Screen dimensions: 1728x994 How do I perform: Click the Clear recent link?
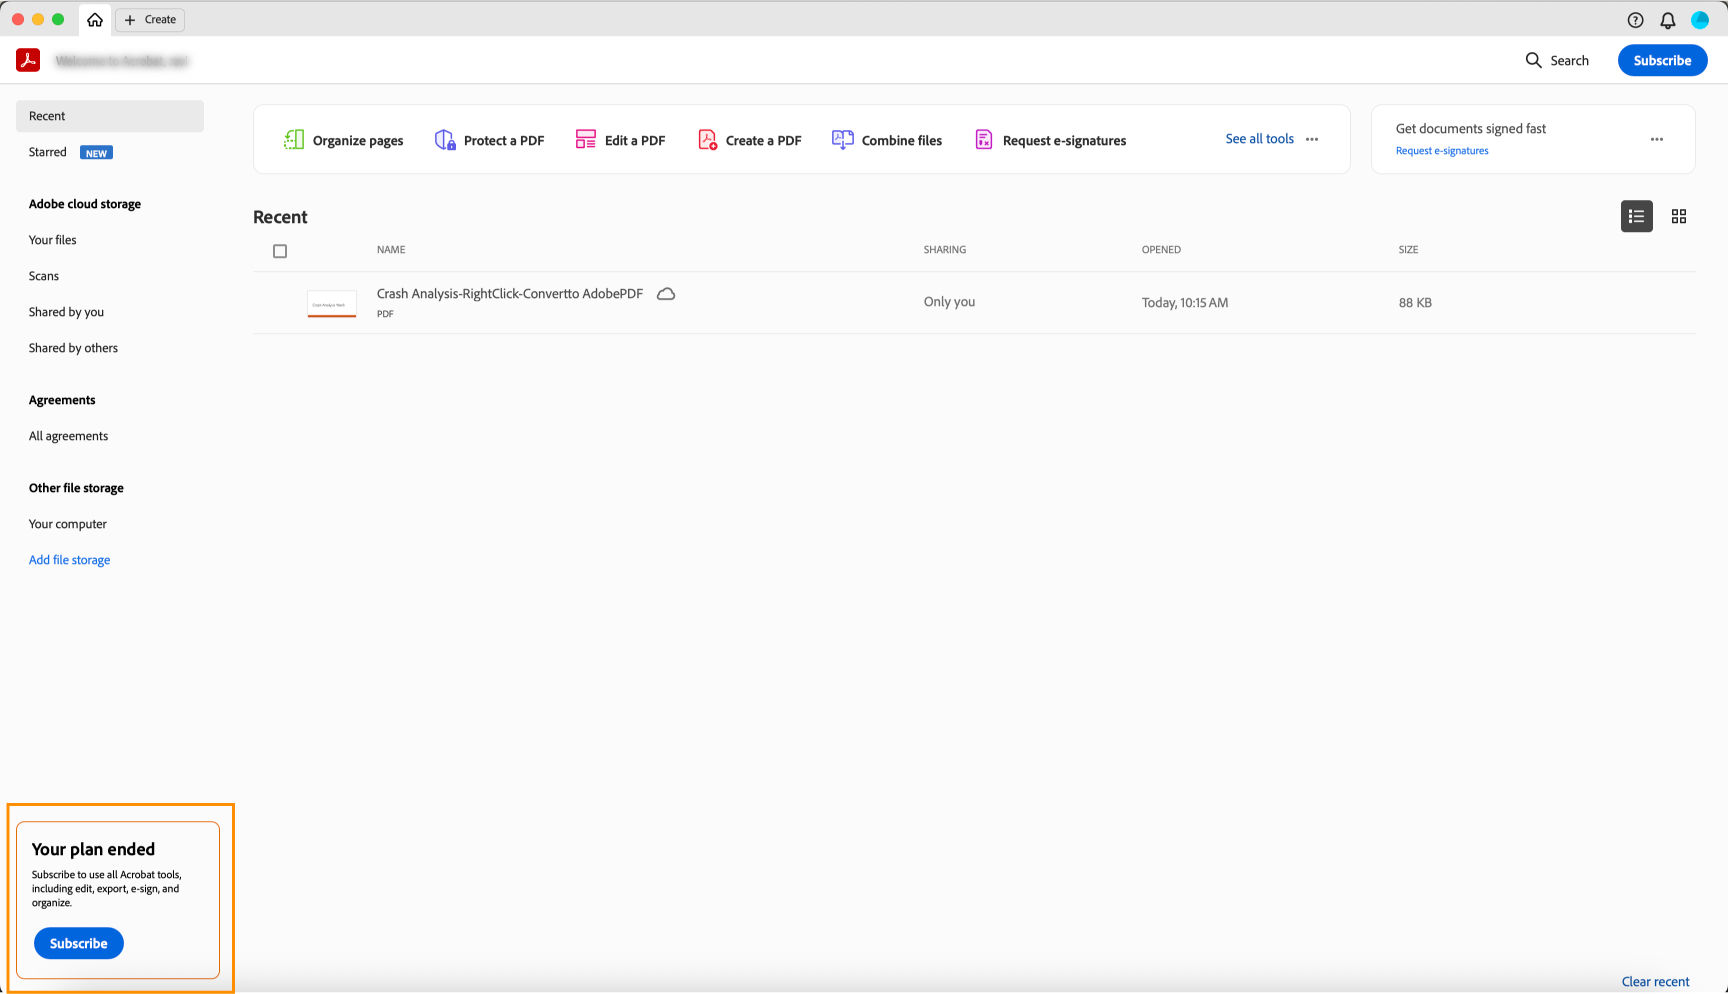point(1655,981)
